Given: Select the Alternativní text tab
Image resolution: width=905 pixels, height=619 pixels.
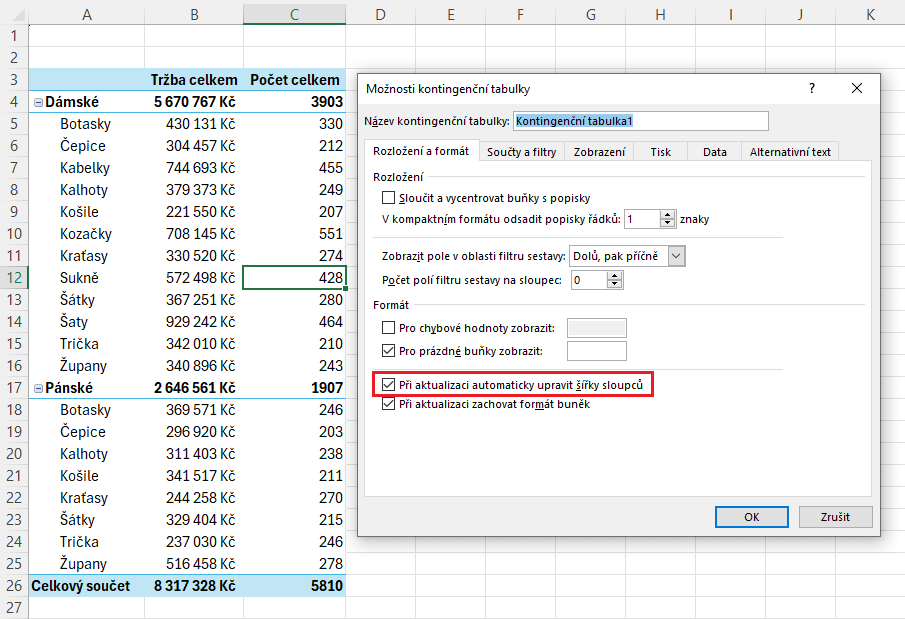Looking at the screenshot, I should click(790, 152).
